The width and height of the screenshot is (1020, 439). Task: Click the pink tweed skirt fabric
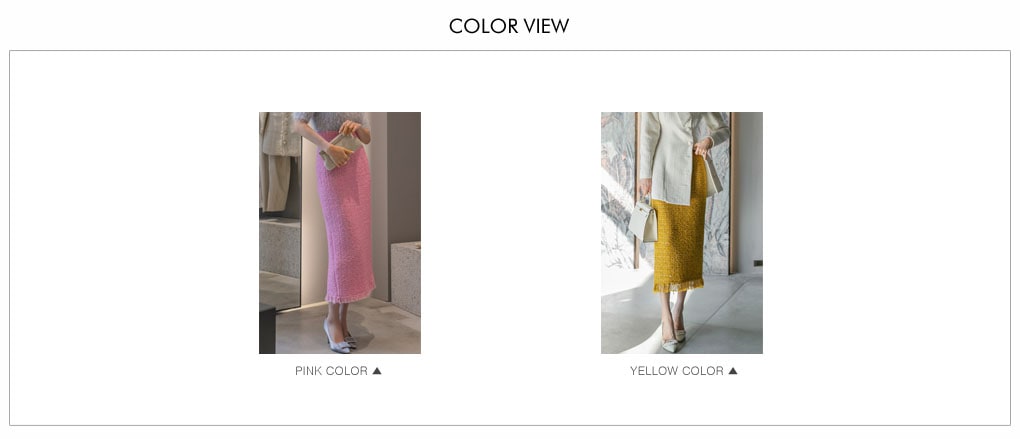[345, 221]
